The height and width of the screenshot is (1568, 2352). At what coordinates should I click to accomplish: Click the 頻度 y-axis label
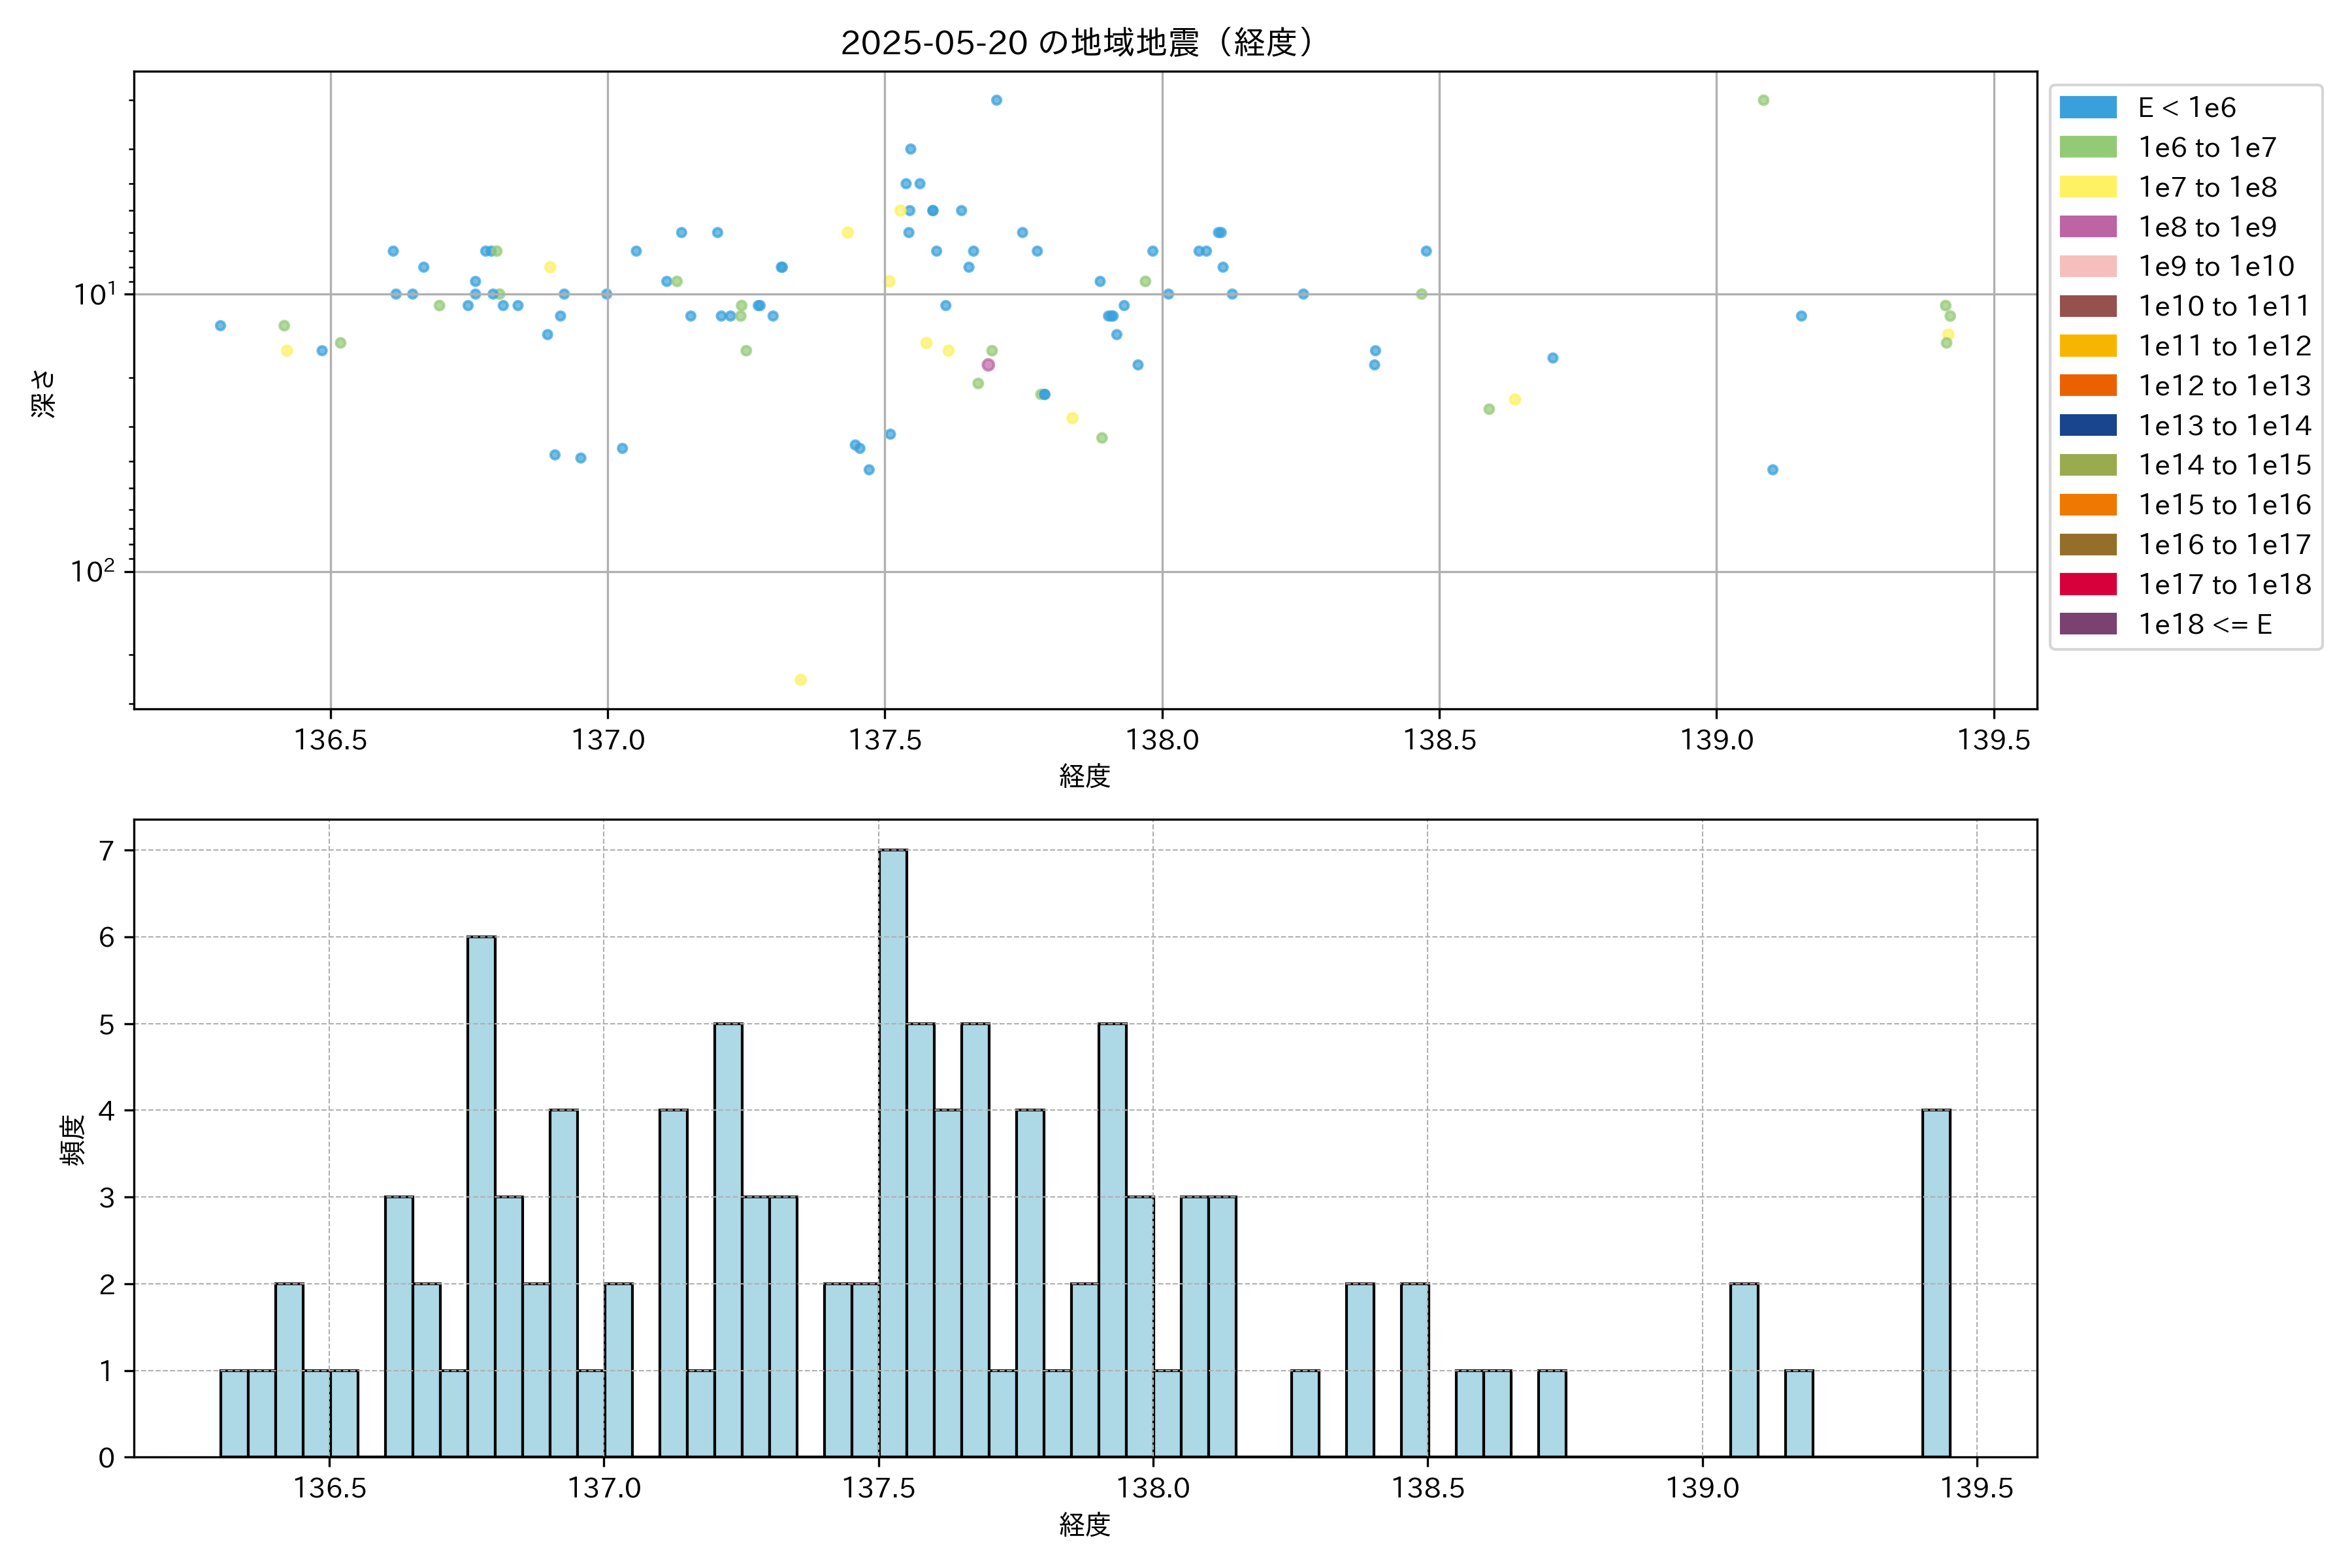click(72, 1140)
